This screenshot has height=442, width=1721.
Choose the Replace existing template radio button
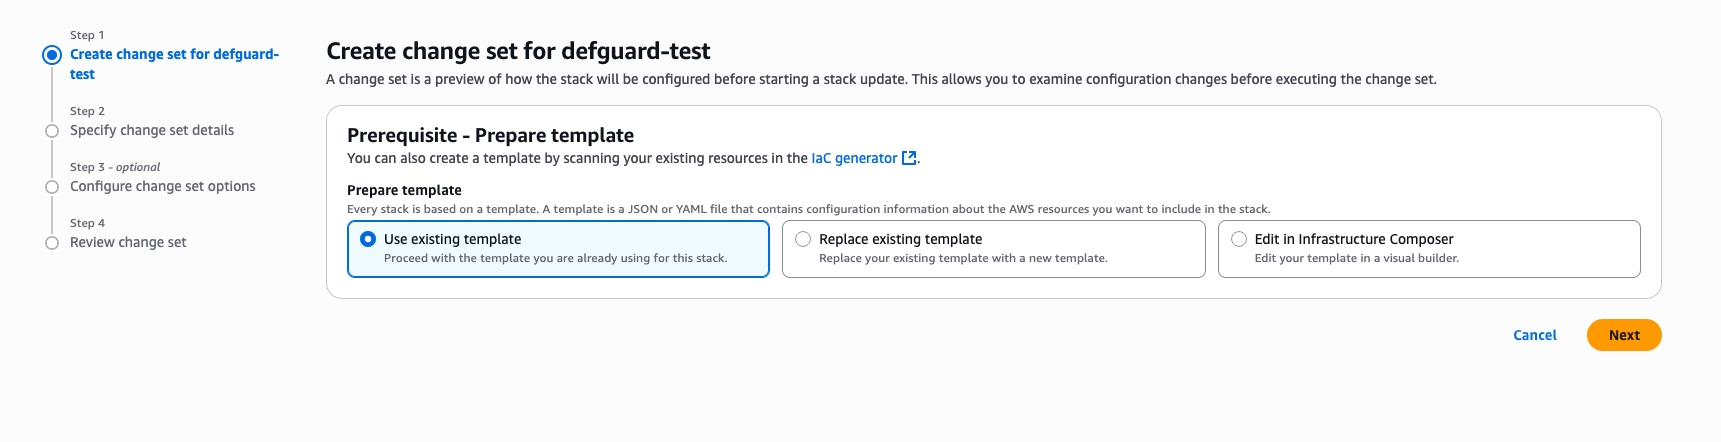(803, 239)
